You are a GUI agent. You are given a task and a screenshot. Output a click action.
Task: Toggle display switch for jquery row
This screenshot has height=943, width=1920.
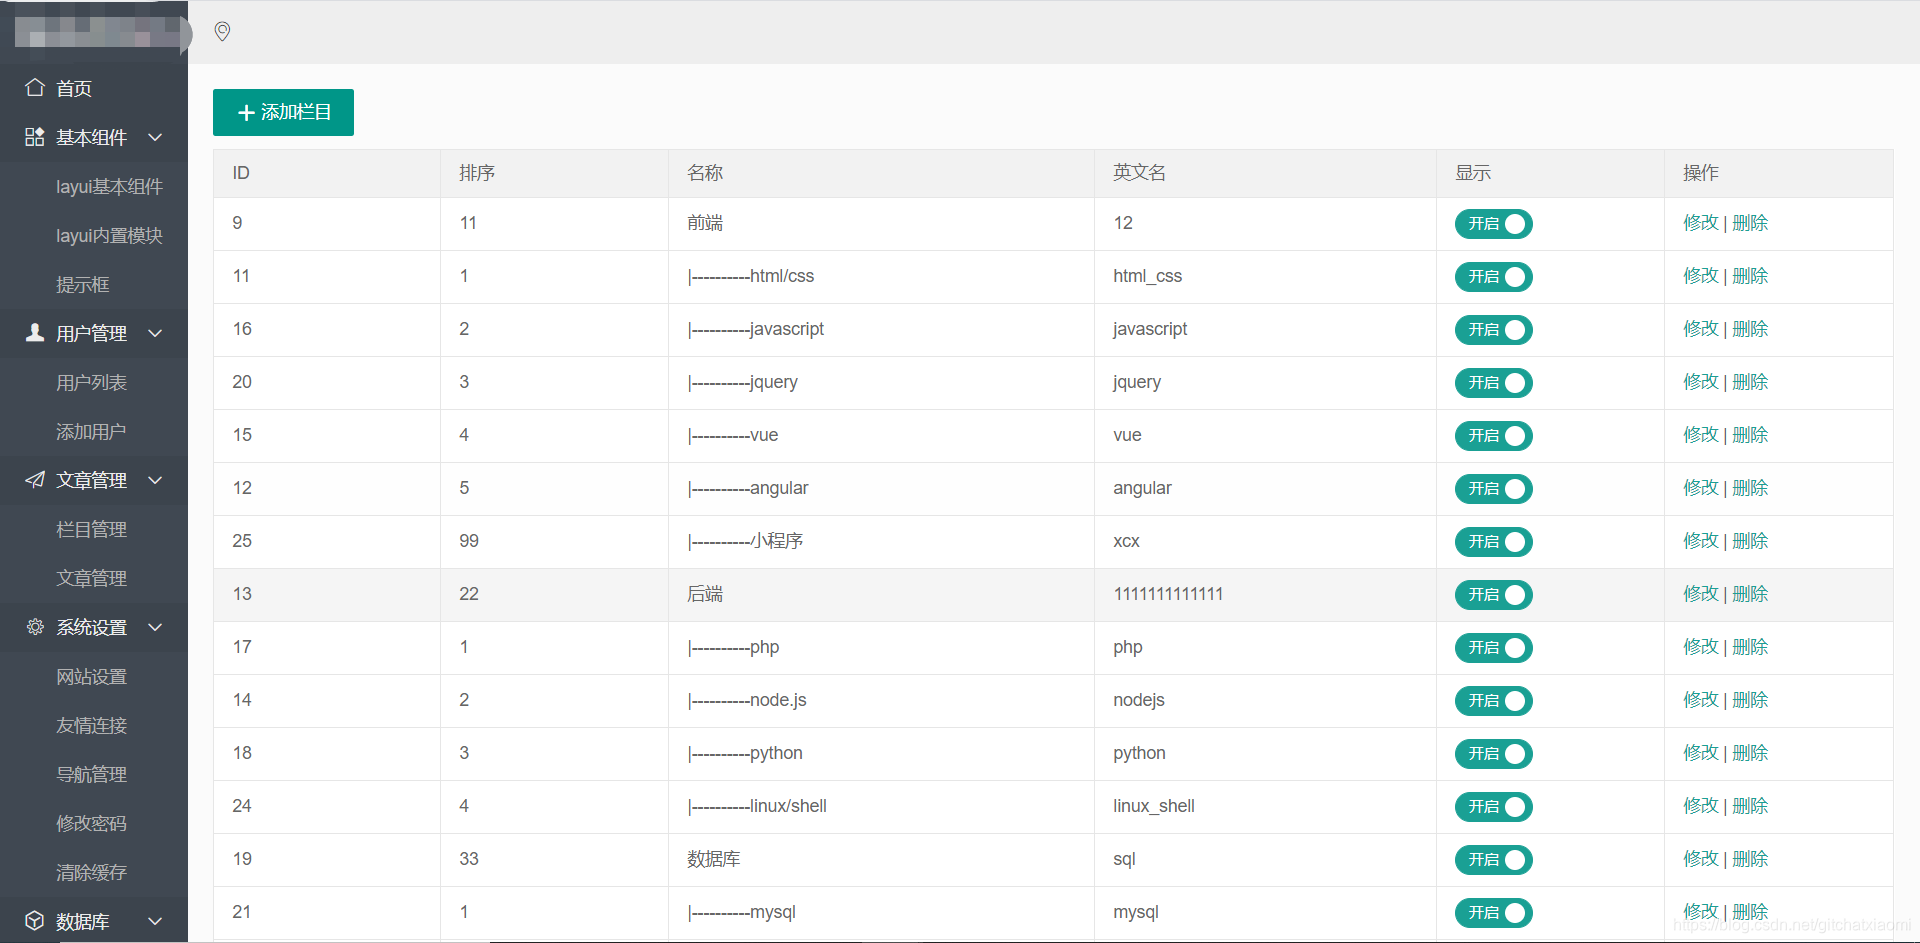coord(1493,383)
